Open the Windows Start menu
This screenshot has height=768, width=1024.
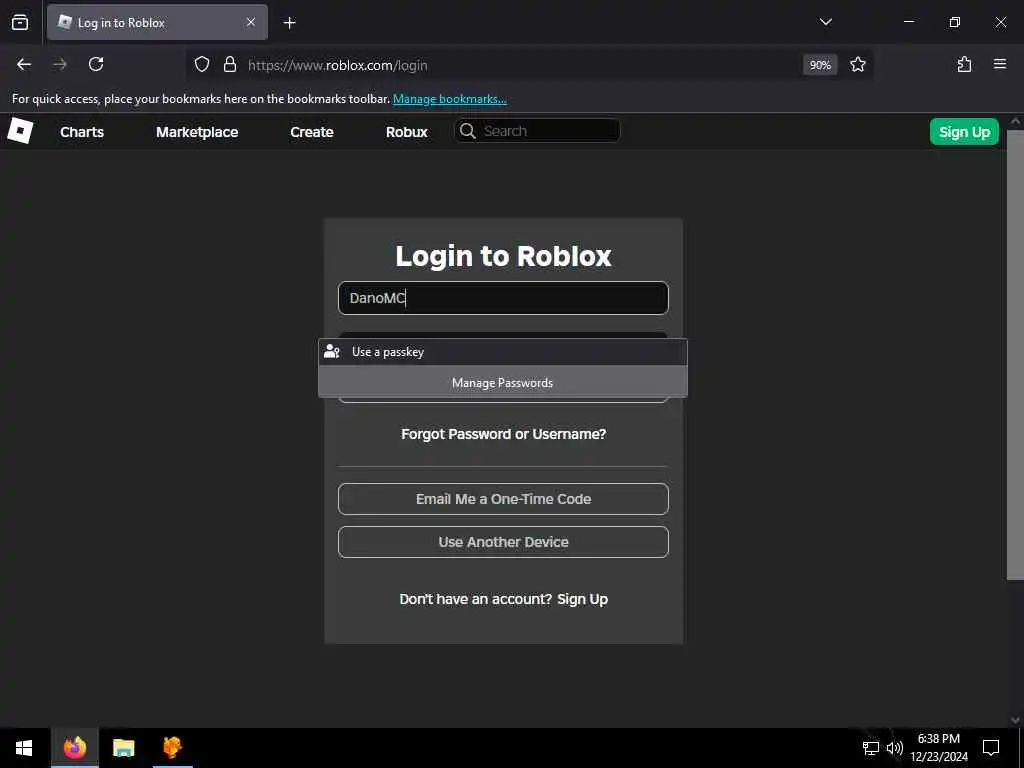click(x=24, y=748)
